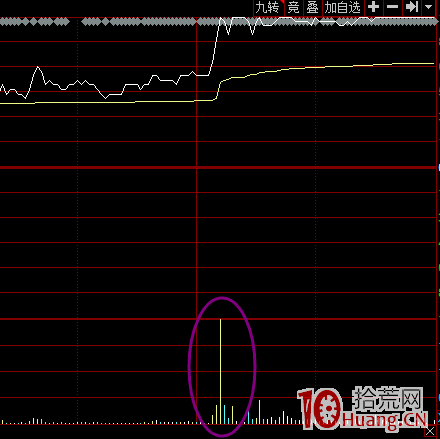
Task: Open the toolbar dropdown triangle
Action: coord(429,7)
